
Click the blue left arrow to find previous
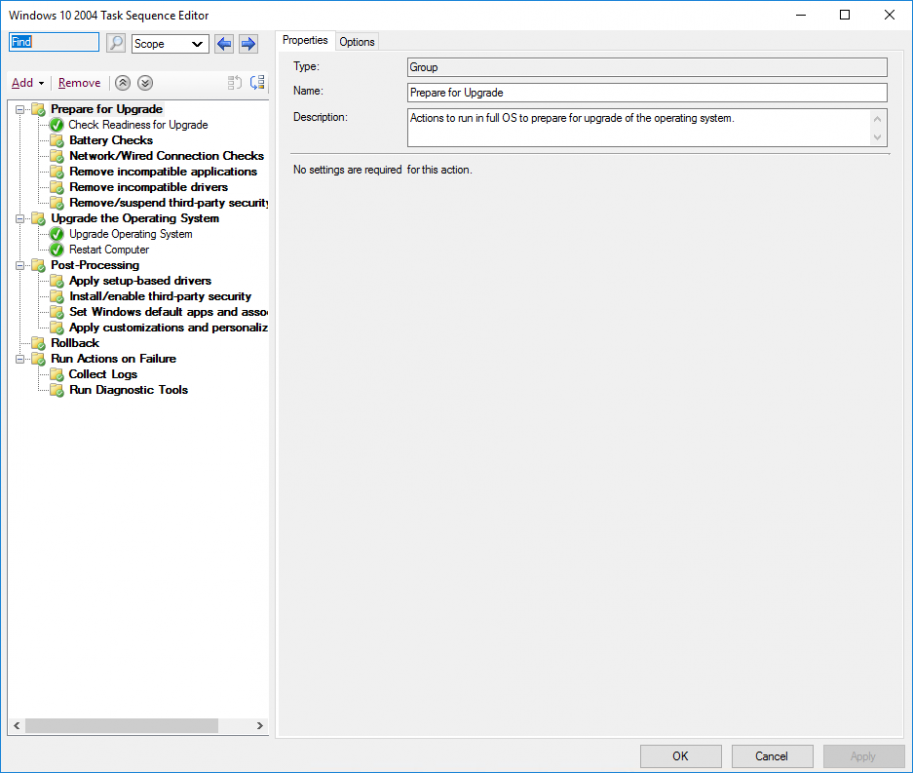(x=225, y=43)
